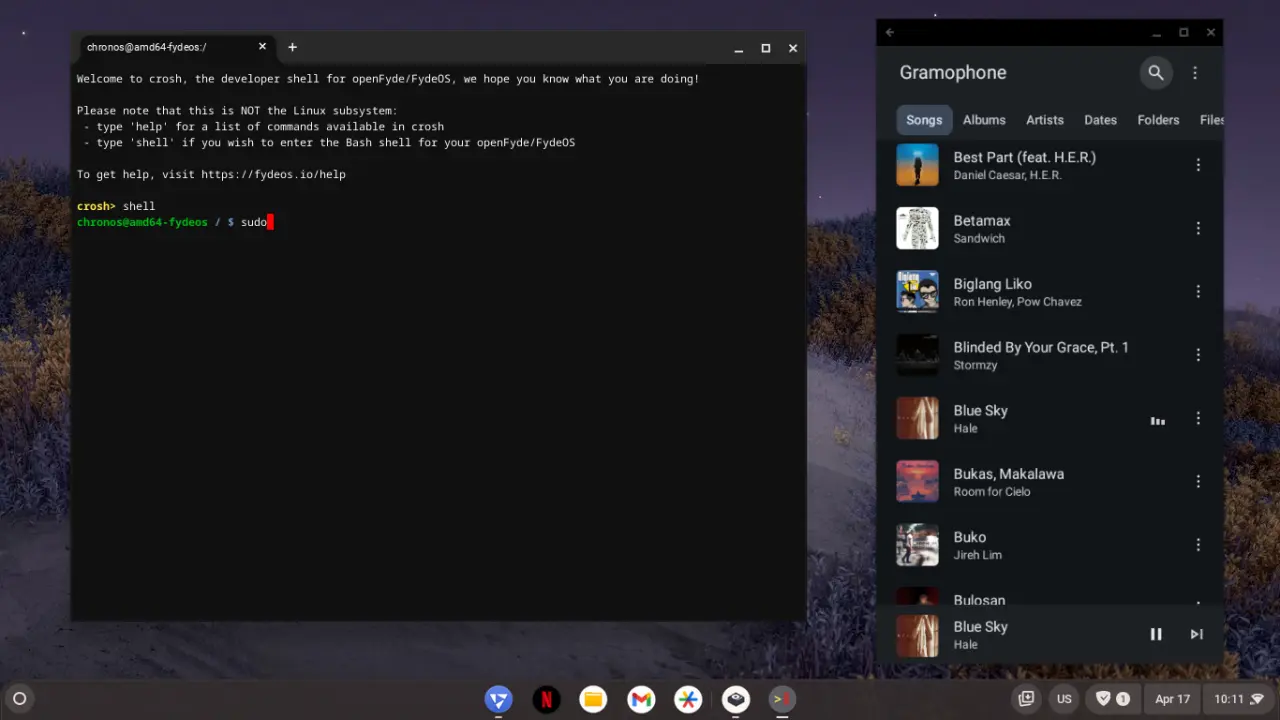Open Gmail from the shelf
The height and width of the screenshot is (720, 1280).
[x=641, y=700]
